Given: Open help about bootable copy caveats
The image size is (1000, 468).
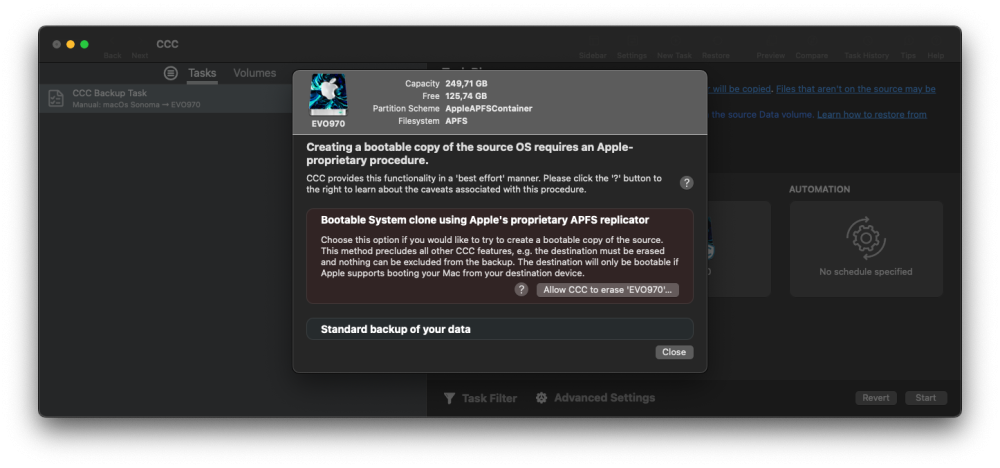Looking at the screenshot, I should click(x=686, y=183).
